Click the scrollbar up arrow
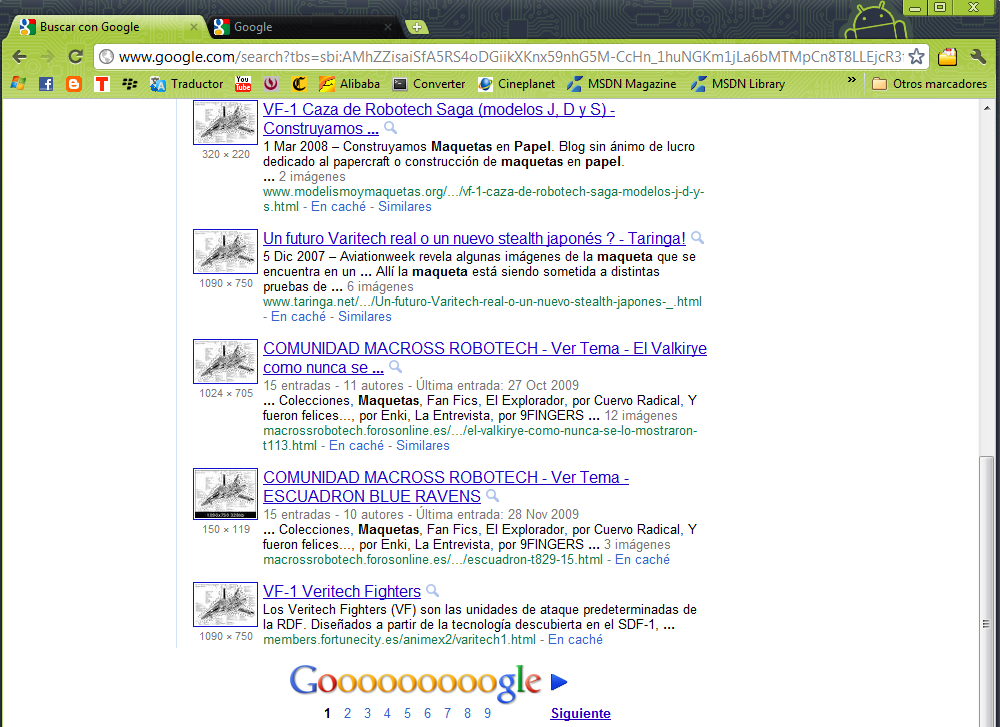Image resolution: width=1000 pixels, height=727 pixels. tap(986, 107)
